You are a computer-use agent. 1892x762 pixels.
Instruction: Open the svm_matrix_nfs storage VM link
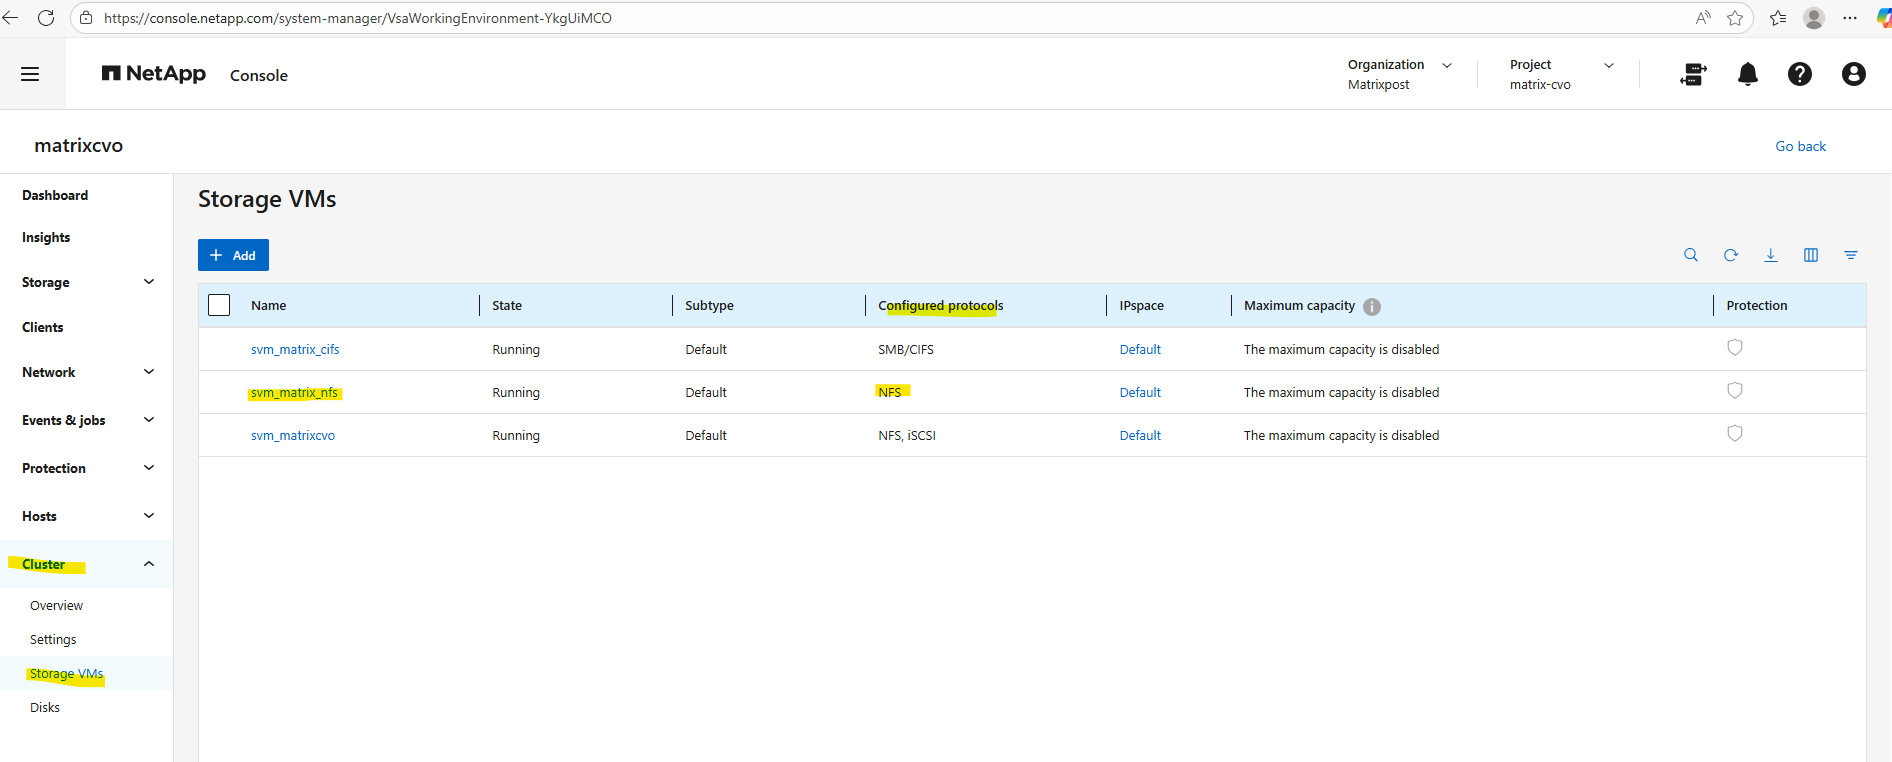294,393
